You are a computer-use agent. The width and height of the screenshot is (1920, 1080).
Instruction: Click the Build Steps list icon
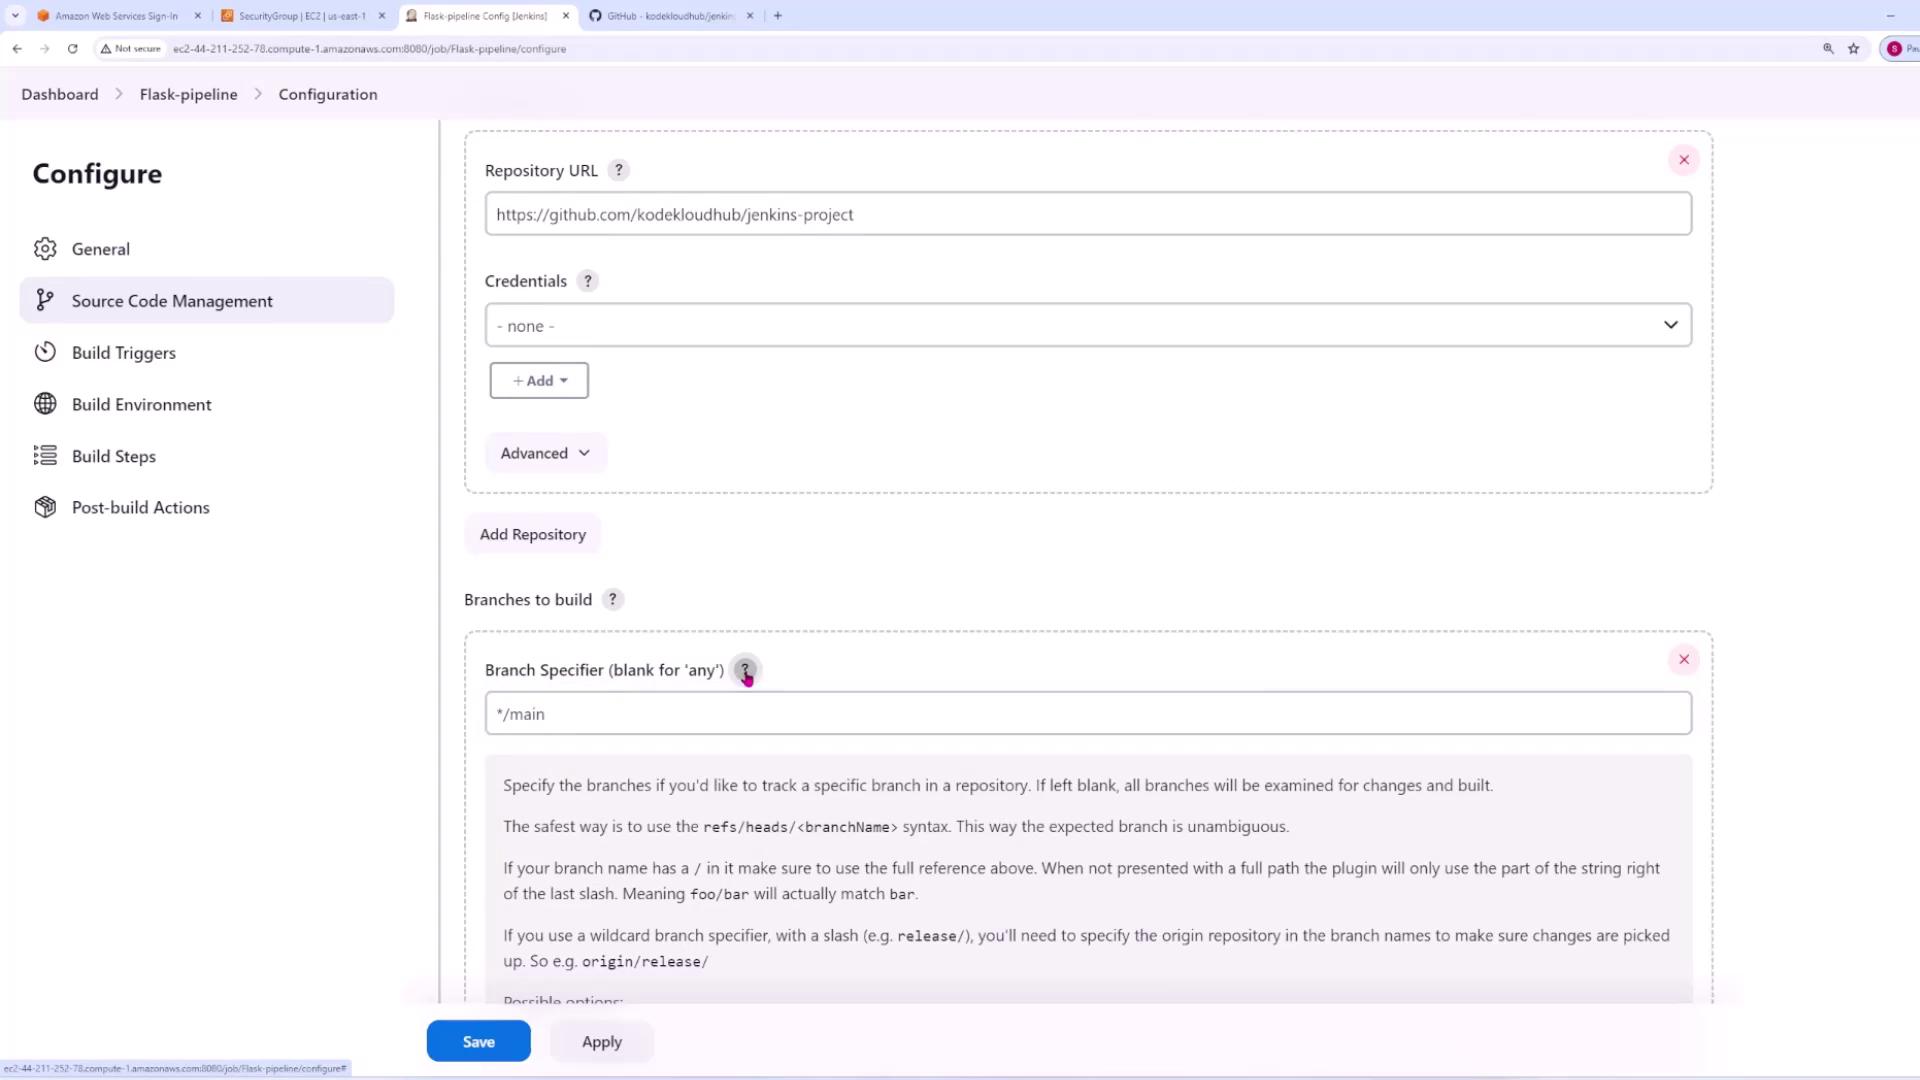click(45, 456)
